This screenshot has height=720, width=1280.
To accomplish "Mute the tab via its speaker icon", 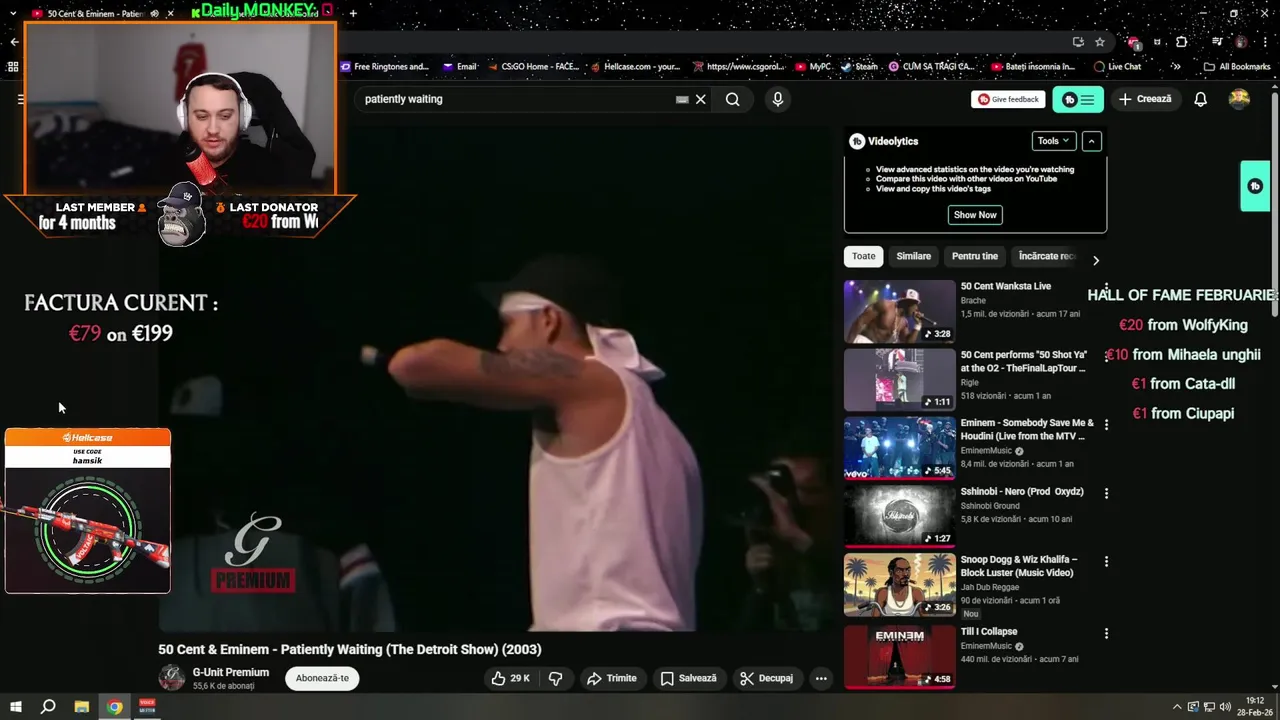I will (x=154, y=13).
